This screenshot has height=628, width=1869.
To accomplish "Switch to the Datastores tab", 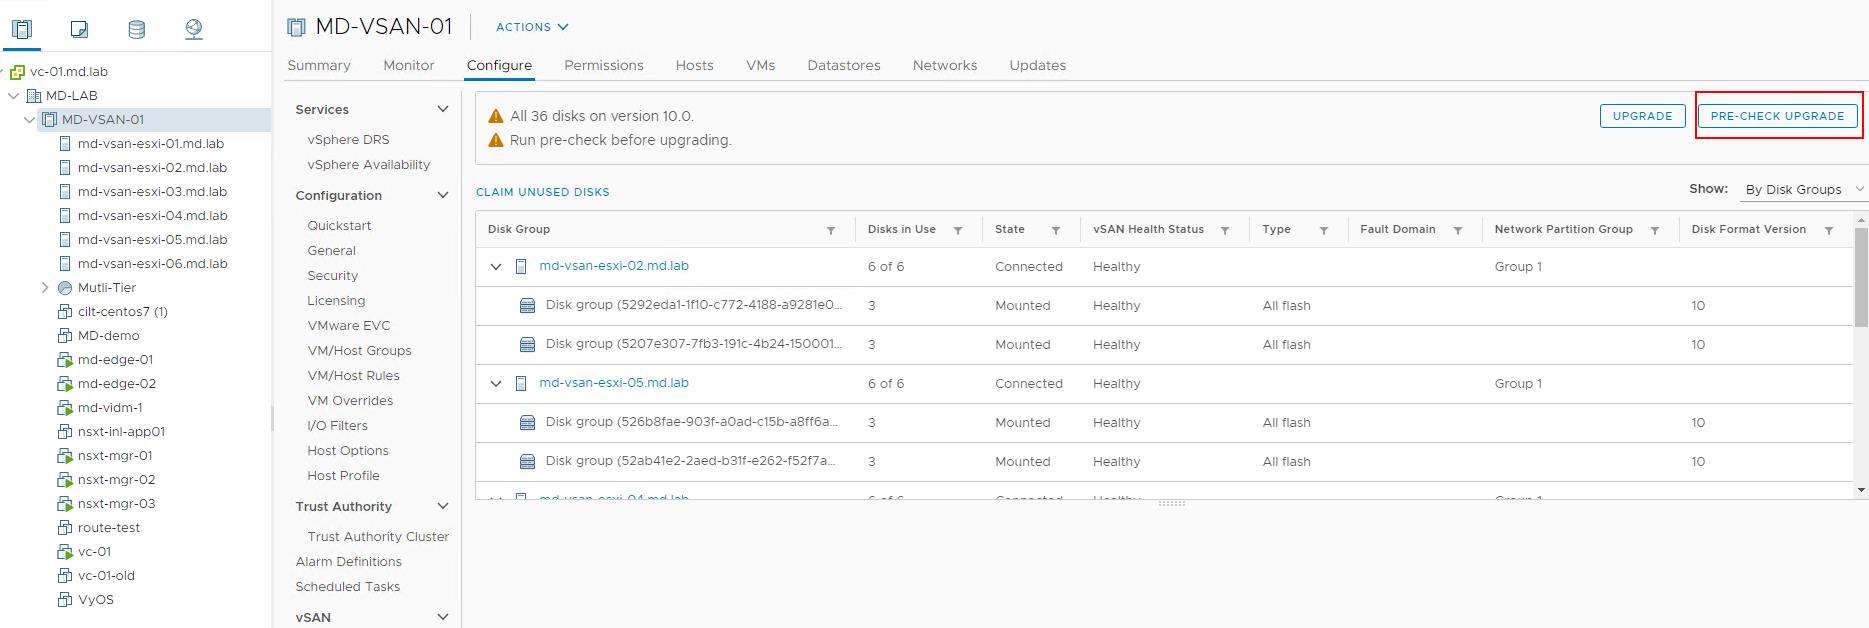I will [x=844, y=65].
